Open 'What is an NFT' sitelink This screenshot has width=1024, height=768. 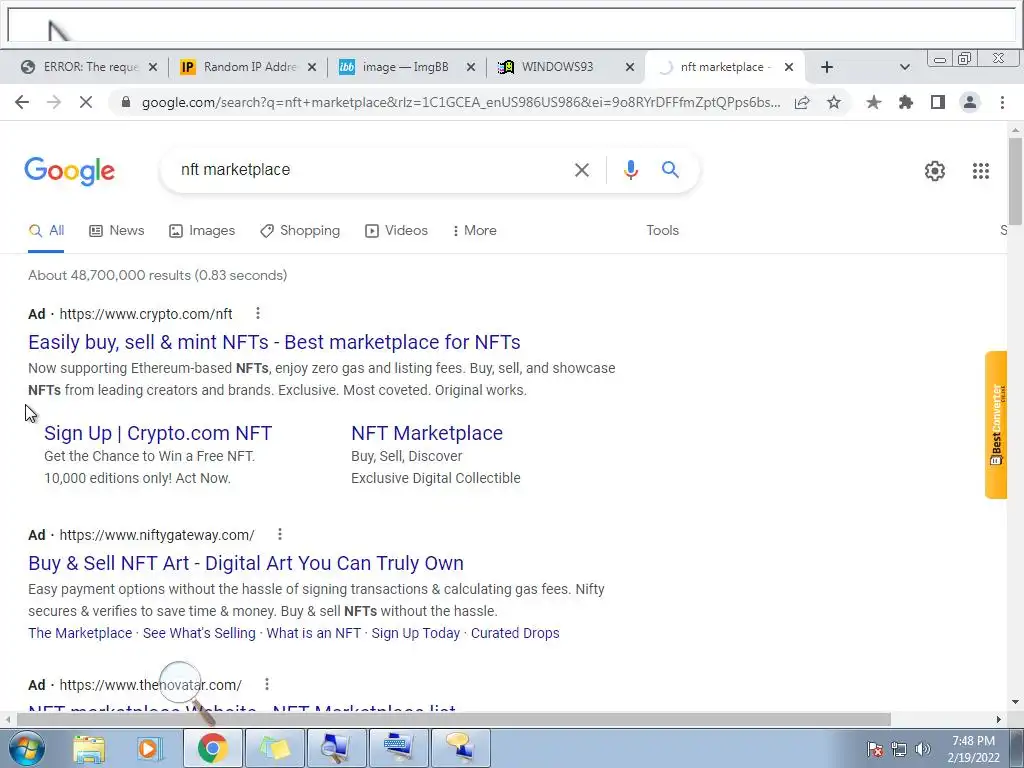[313, 633]
